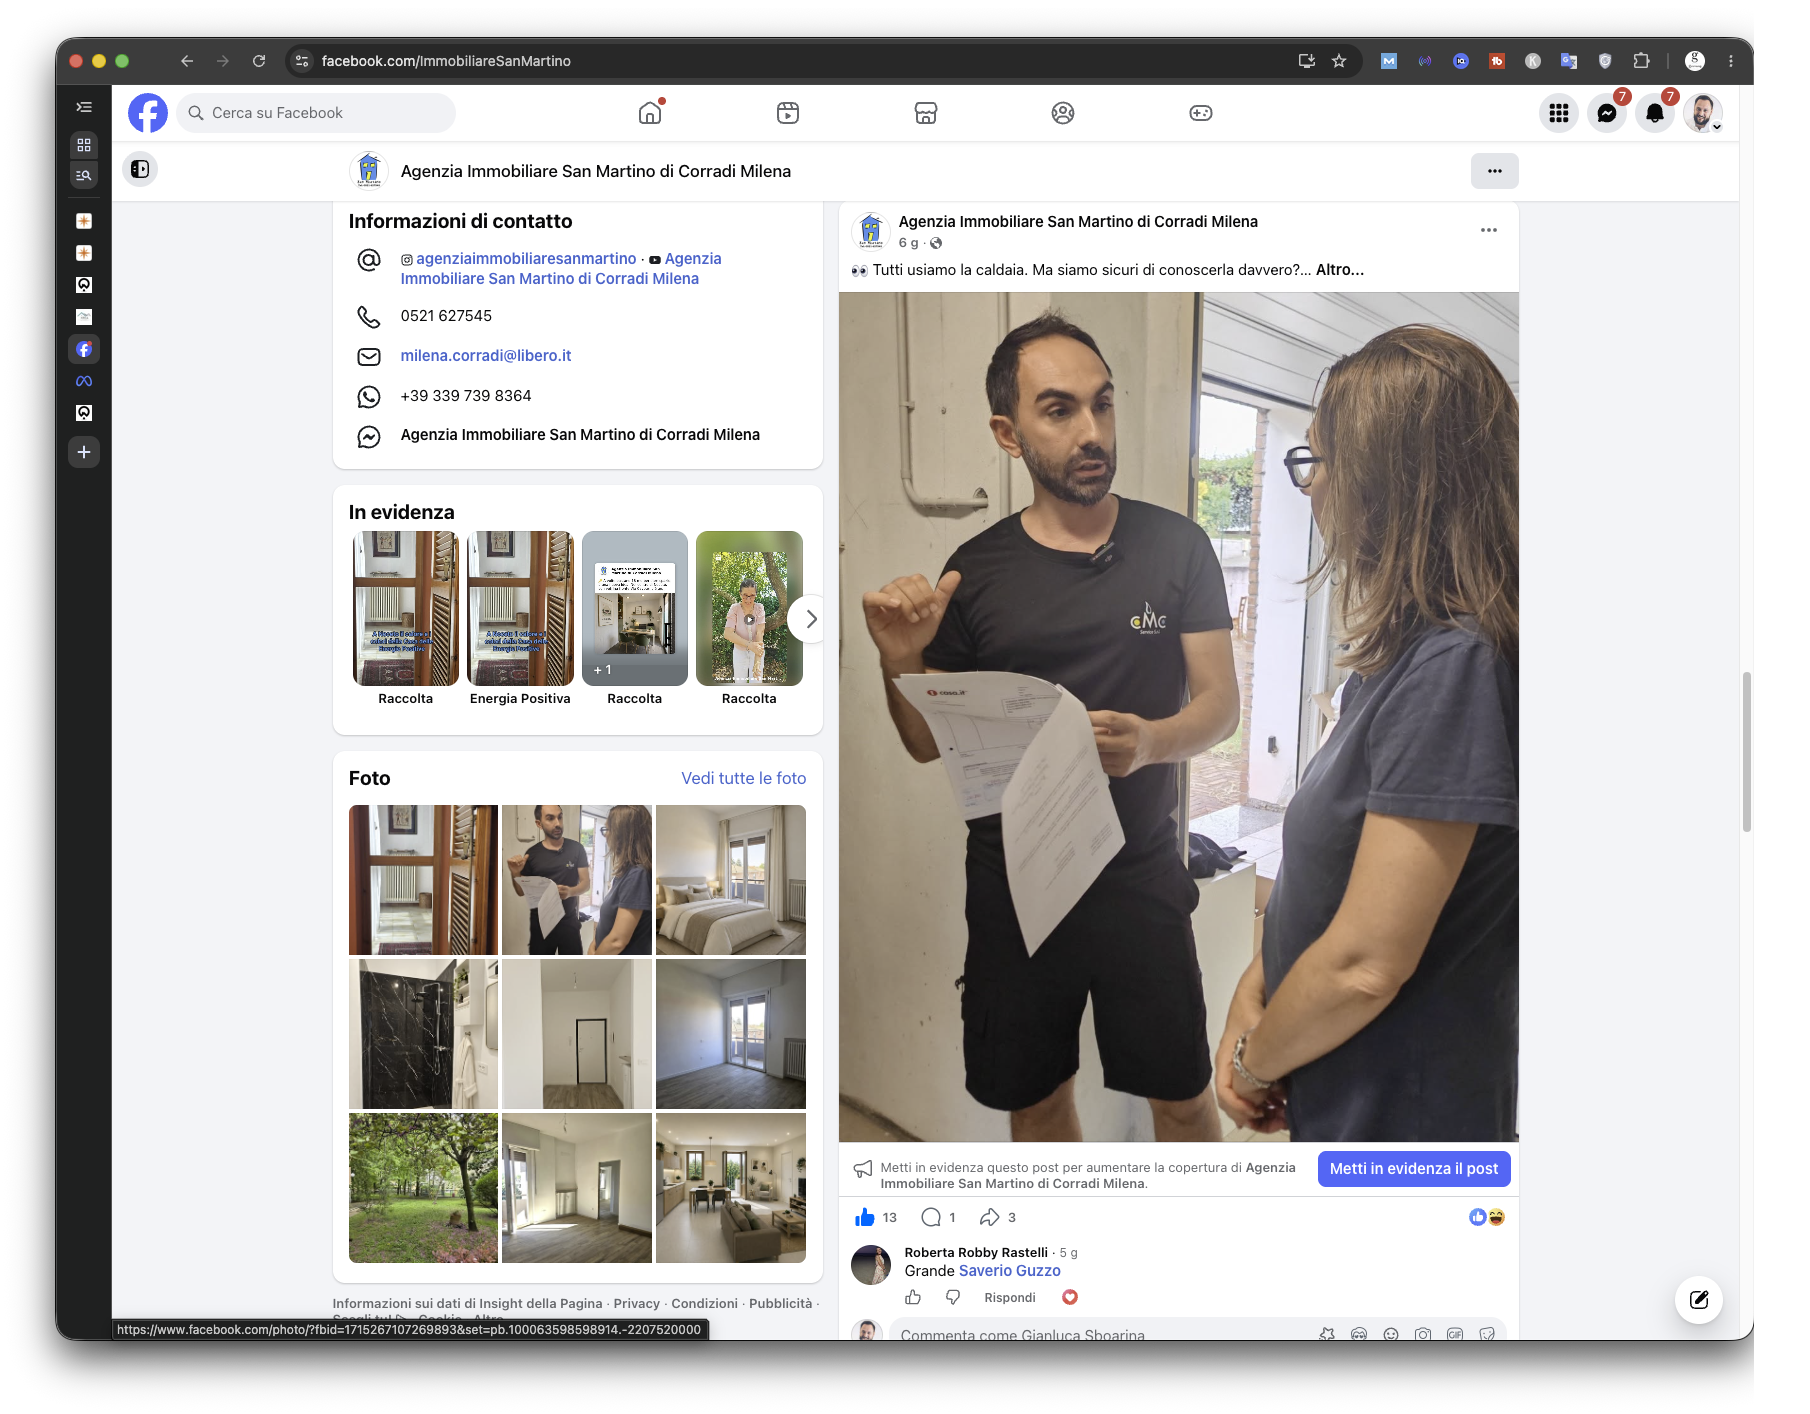Open the account profile avatar menu

click(x=1703, y=113)
